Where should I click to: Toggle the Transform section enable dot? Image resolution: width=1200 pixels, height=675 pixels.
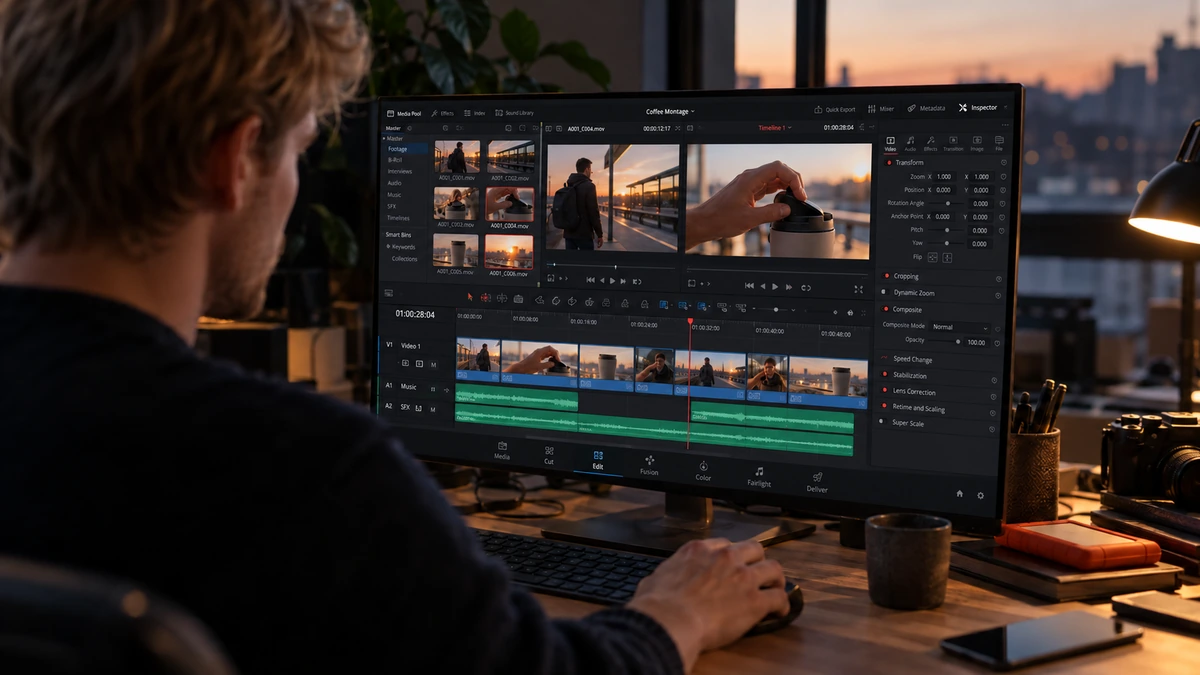coord(888,162)
